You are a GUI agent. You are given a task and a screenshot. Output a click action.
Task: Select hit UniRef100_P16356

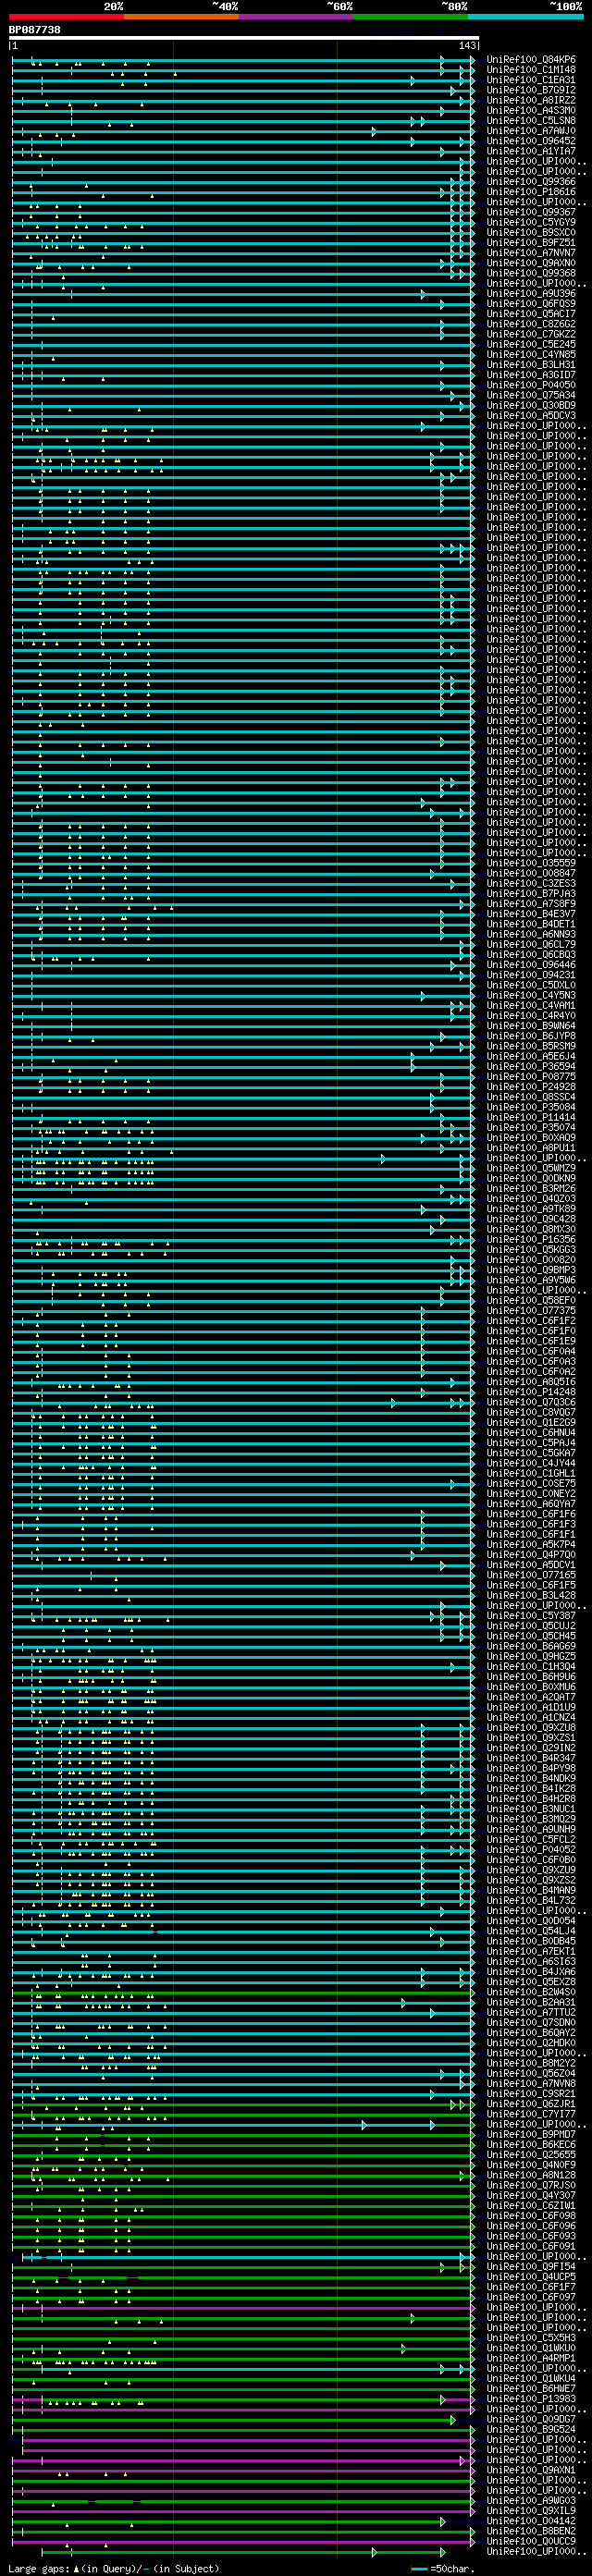pyautogui.click(x=531, y=1240)
